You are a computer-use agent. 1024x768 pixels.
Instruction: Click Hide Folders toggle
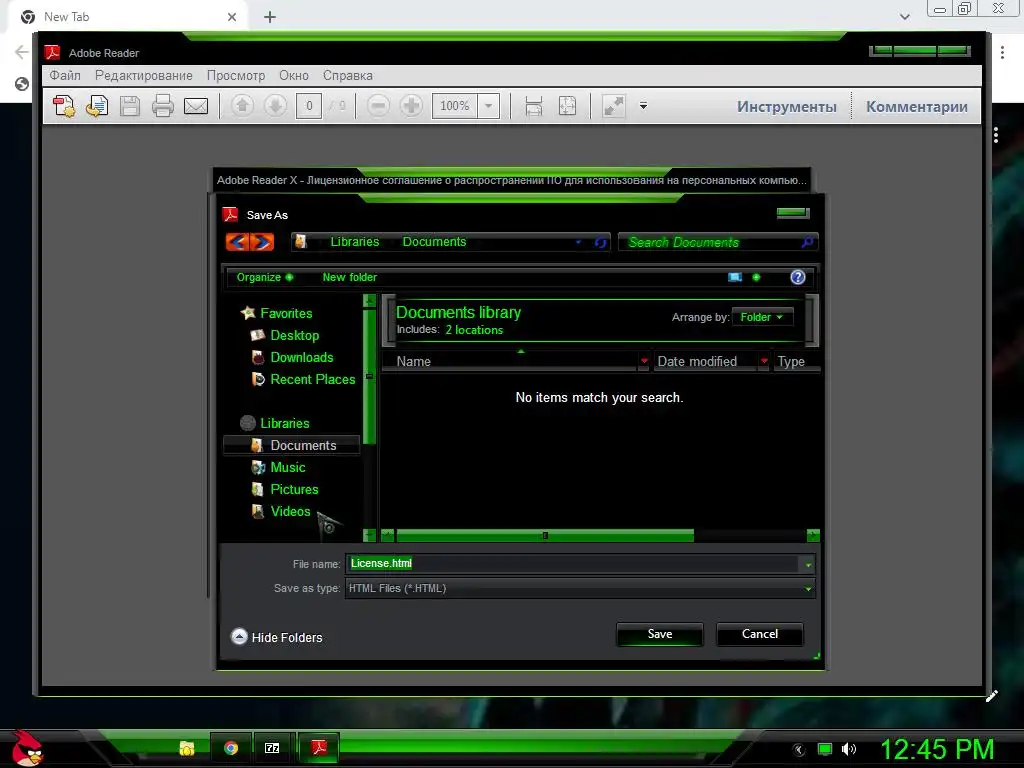click(x=276, y=637)
